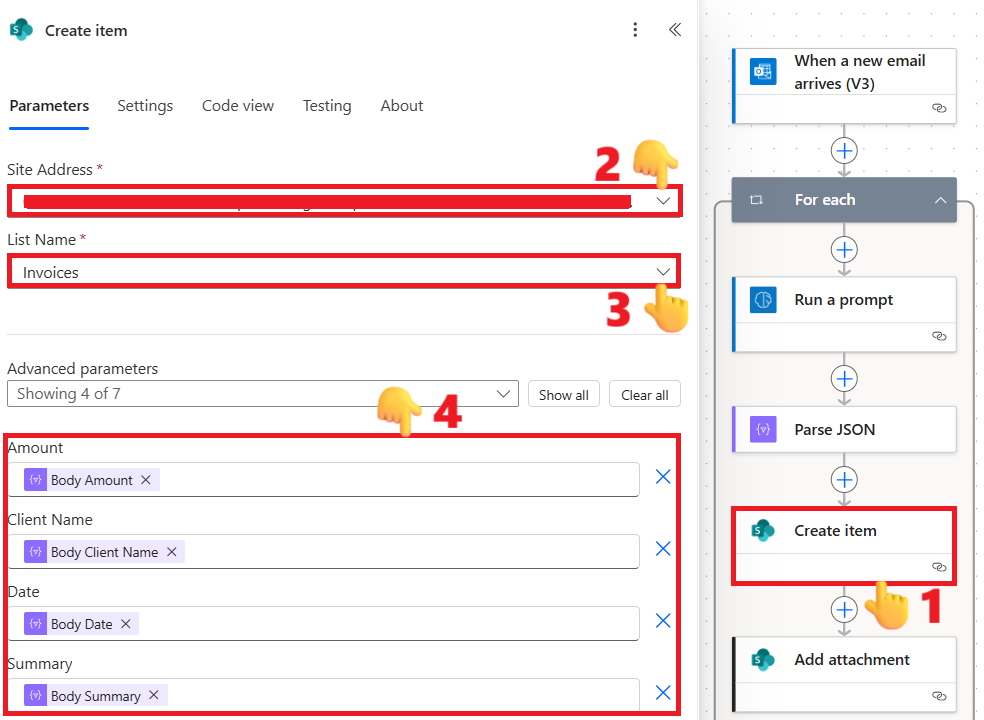
Task: Go to the Testing tab
Action: click(327, 106)
